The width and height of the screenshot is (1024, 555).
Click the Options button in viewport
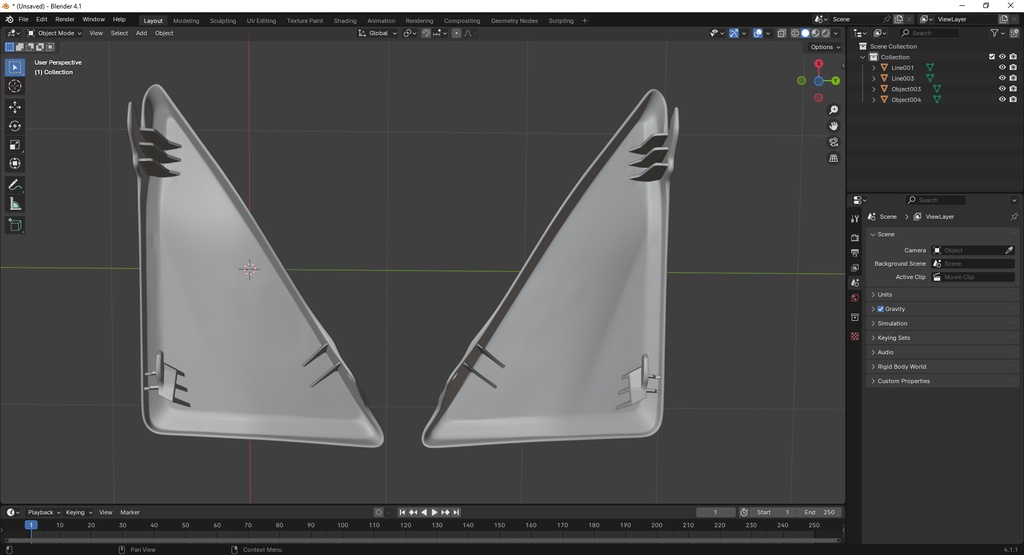tap(825, 47)
